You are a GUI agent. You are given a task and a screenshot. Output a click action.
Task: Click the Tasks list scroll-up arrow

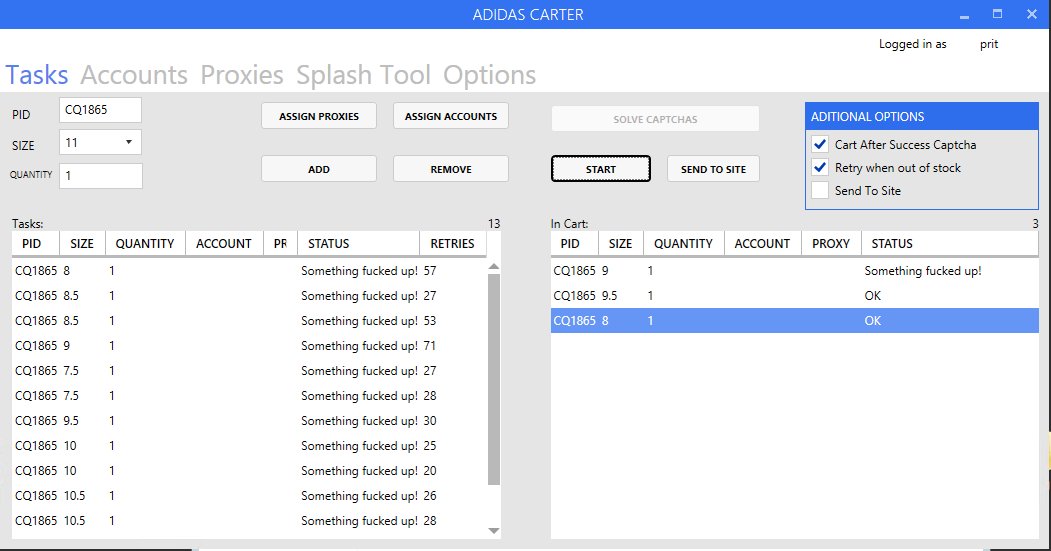(x=494, y=266)
